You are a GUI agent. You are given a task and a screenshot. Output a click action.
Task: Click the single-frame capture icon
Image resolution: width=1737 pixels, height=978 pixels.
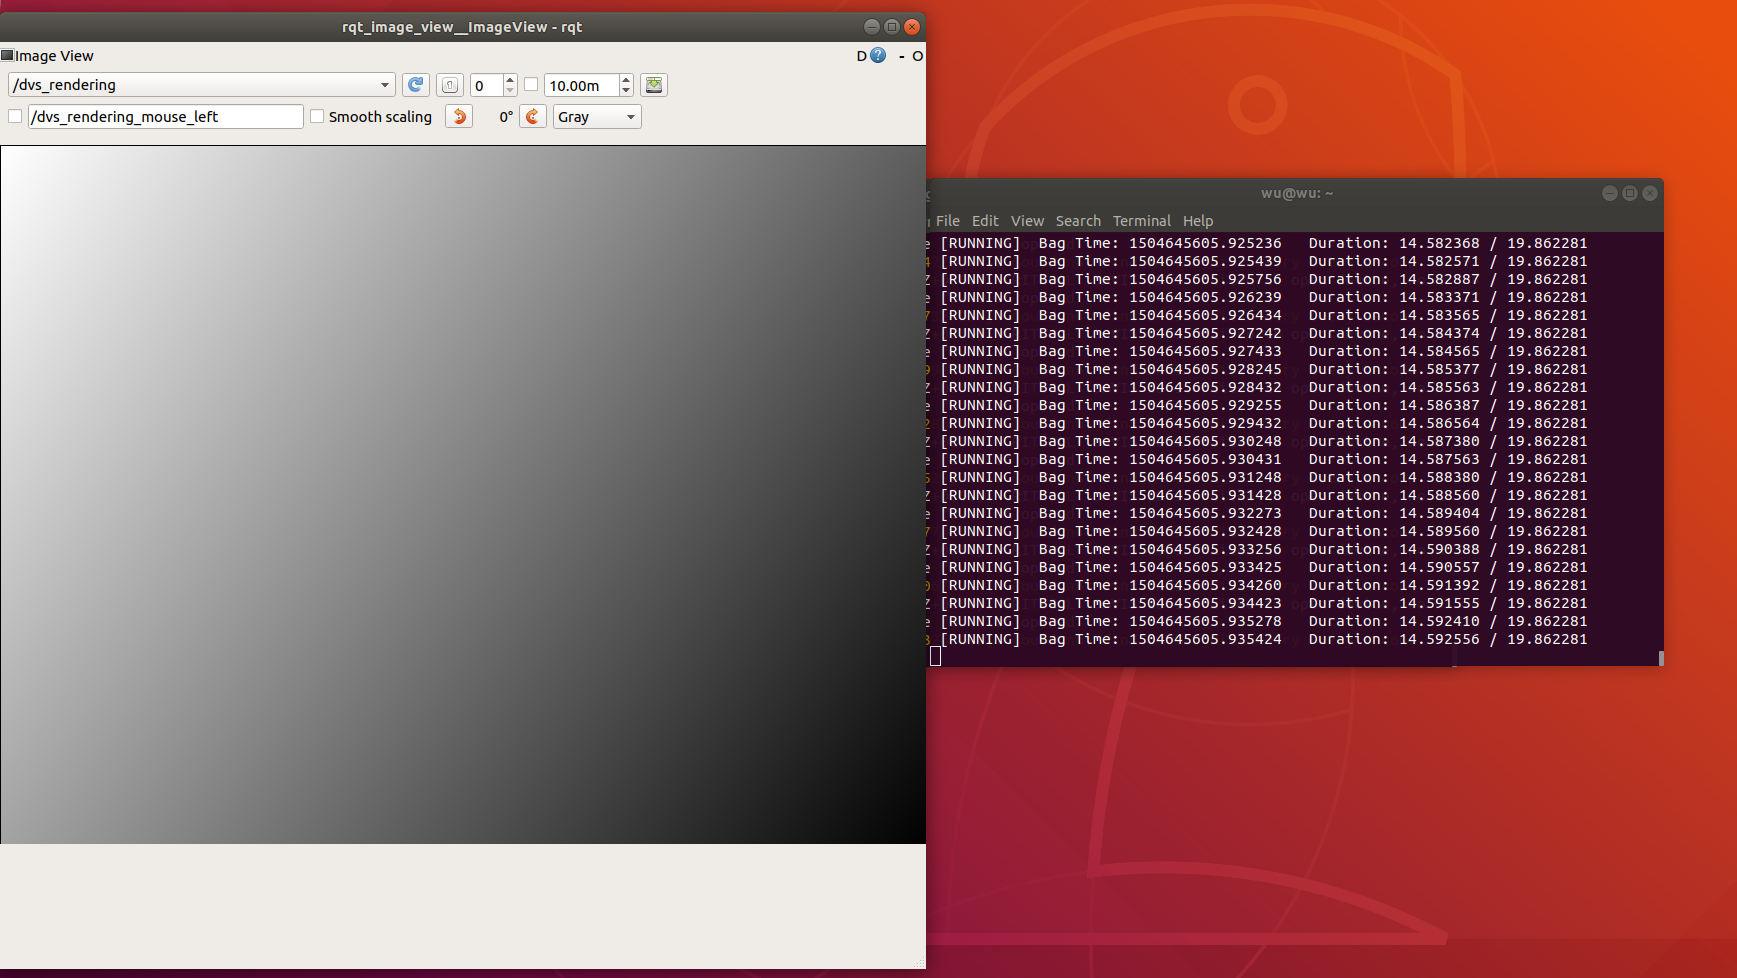point(450,85)
